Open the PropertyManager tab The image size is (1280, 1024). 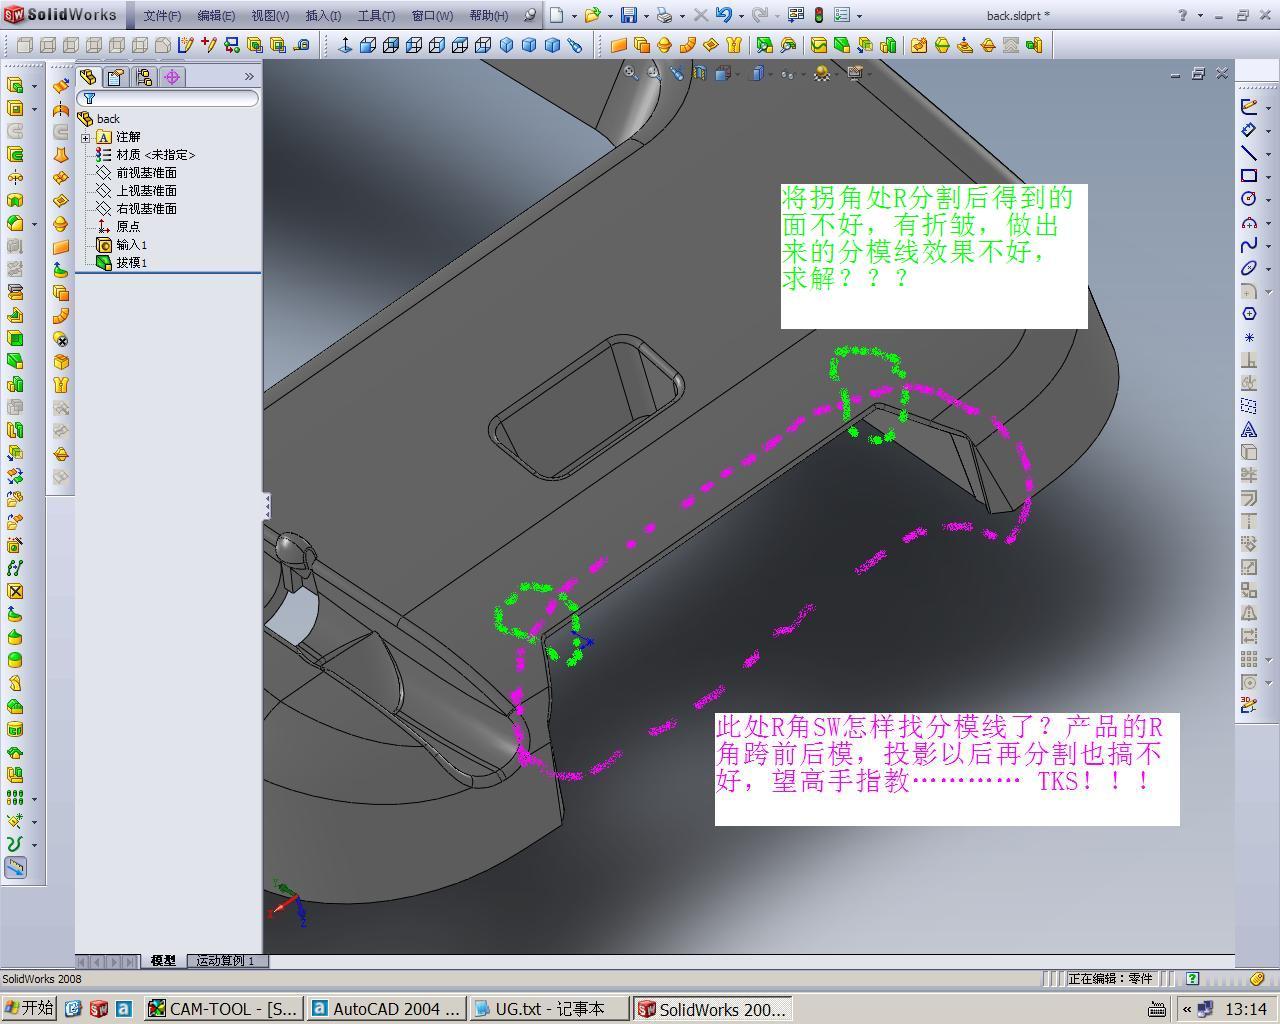pyautogui.click(x=116, y=77)
